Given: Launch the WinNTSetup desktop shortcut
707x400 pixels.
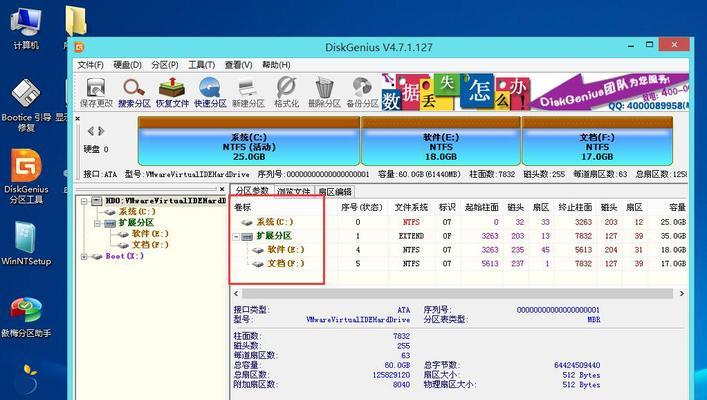Looking at the screenshot, I should [26, 244].
